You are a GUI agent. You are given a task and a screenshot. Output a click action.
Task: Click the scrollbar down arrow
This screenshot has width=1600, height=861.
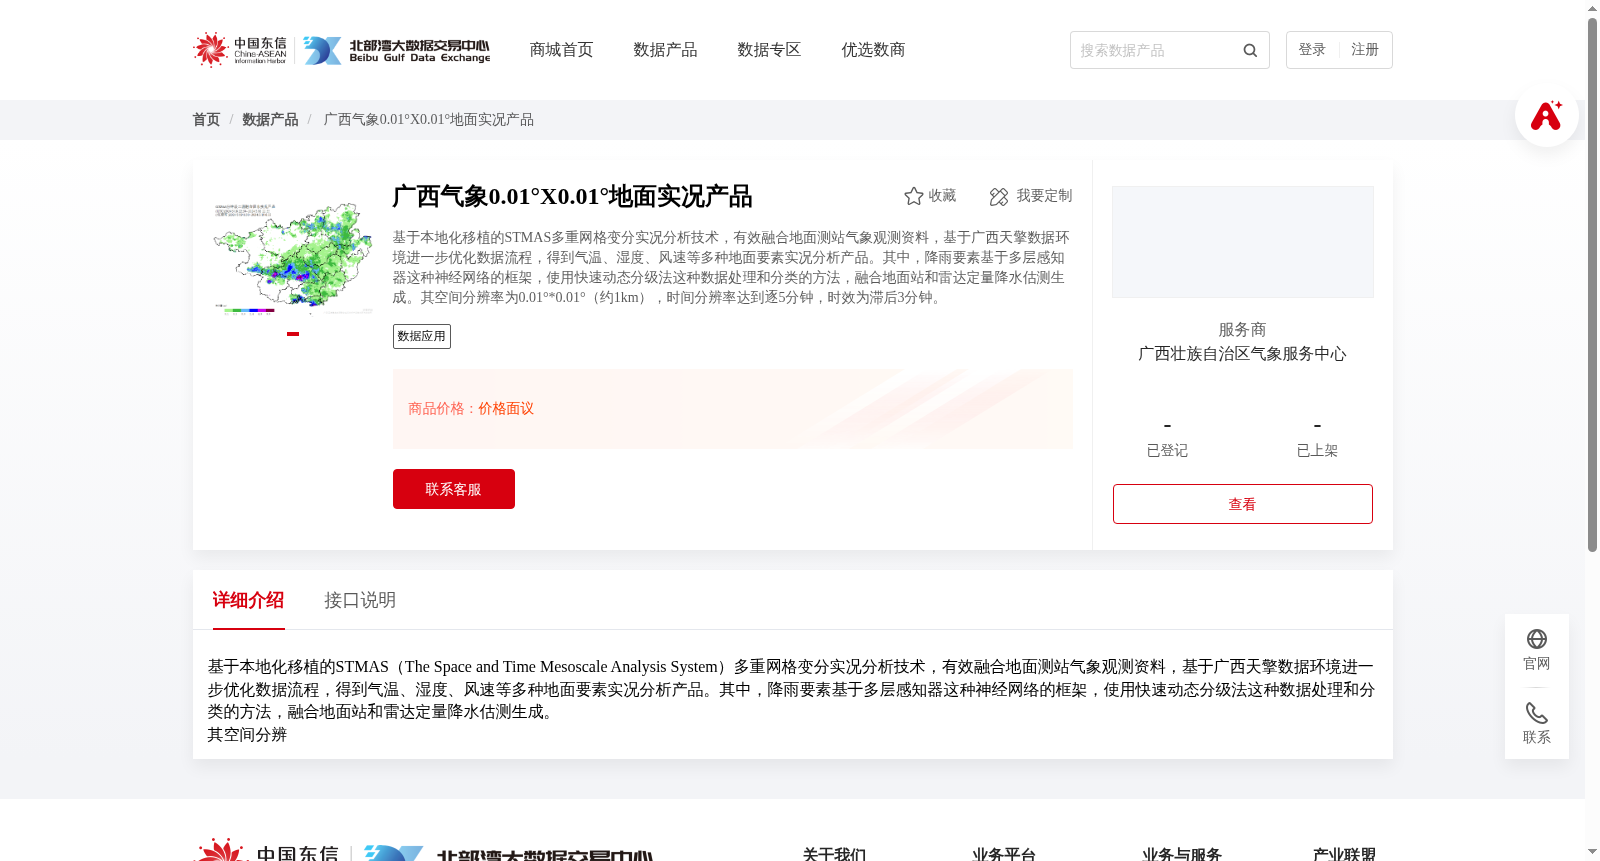coord(1592,853)
